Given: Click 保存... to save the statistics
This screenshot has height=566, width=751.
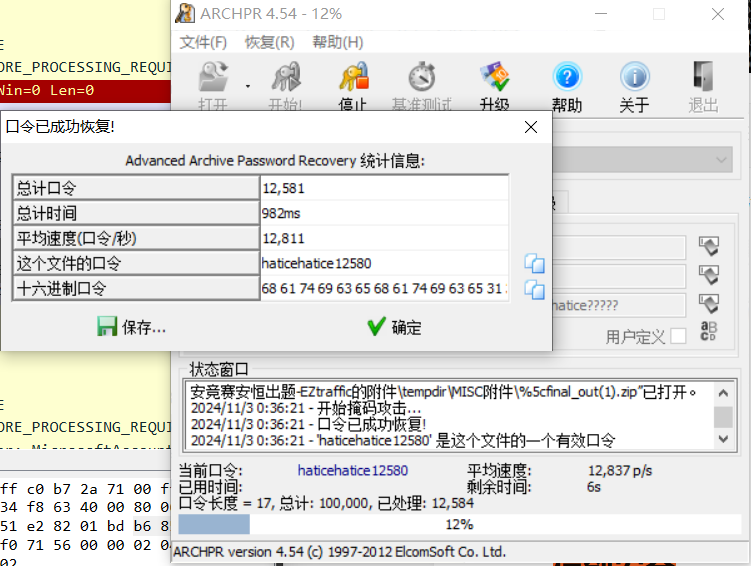Looking at the screenshot, I should pyautogui.click(x=131, y=327).
